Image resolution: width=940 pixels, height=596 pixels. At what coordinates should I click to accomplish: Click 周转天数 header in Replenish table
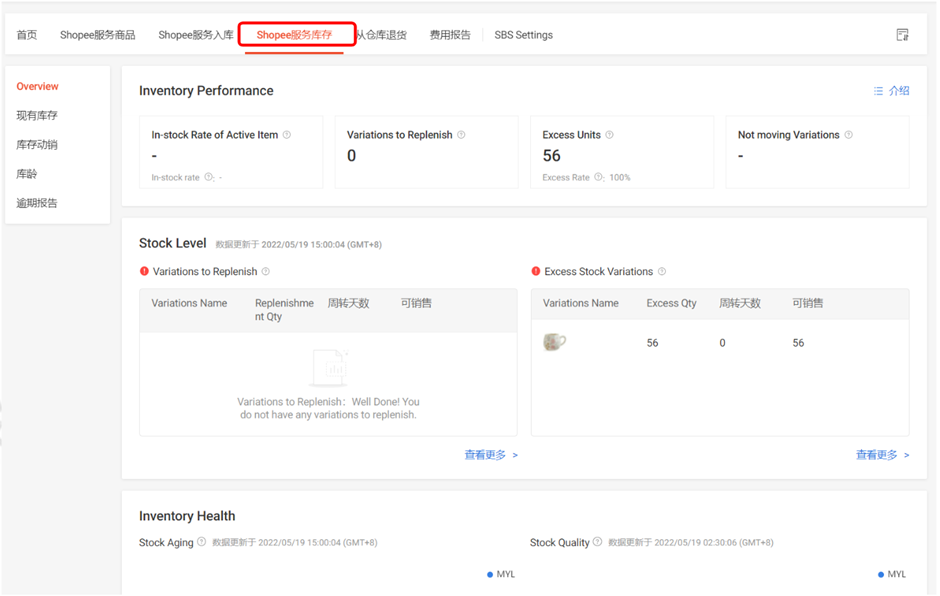348,303
